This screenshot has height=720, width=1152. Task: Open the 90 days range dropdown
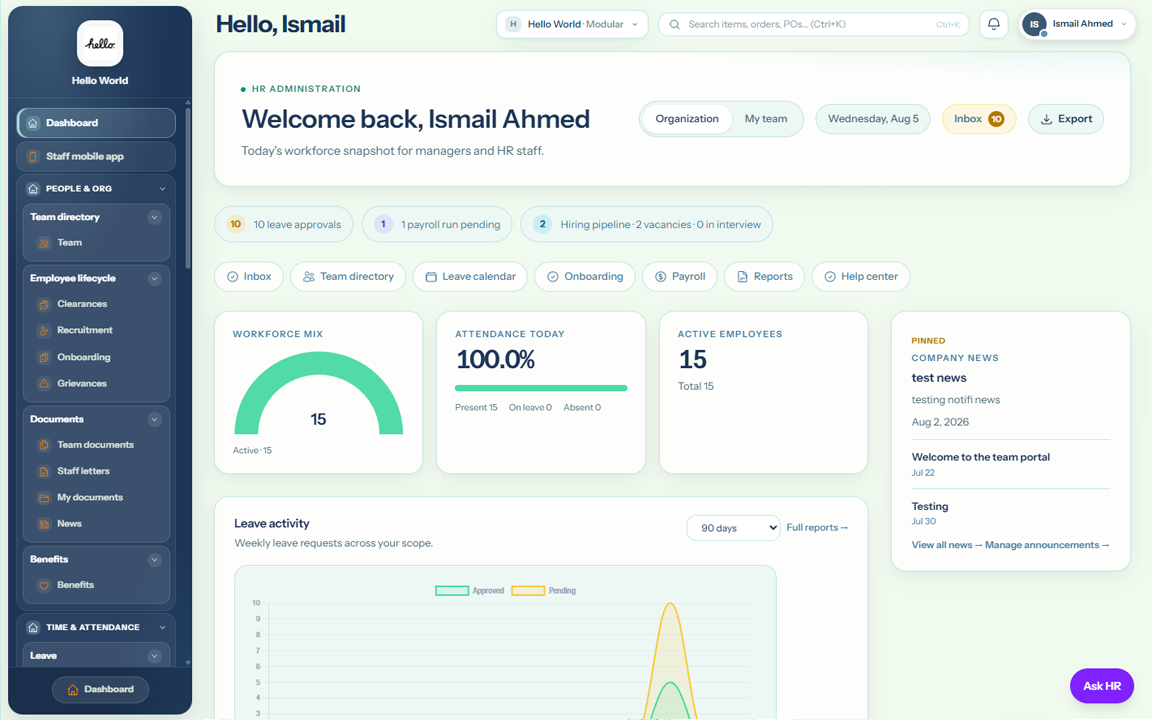[x=733, y=528]
